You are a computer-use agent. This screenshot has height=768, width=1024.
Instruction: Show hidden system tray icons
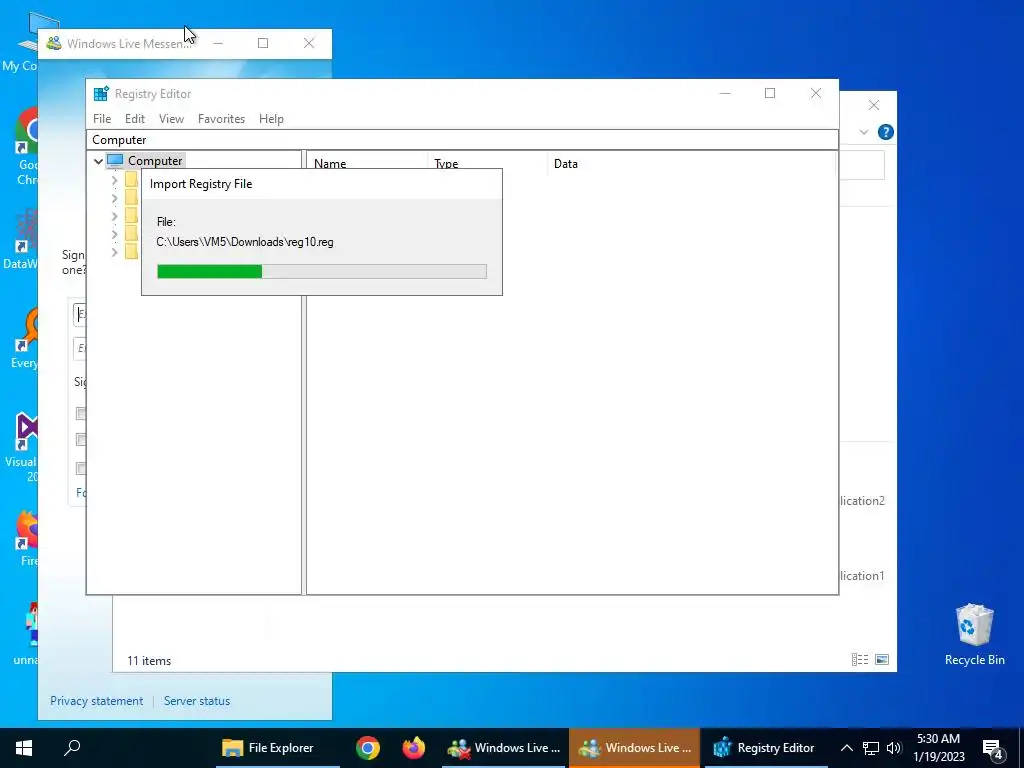click(x=846, y=748)
